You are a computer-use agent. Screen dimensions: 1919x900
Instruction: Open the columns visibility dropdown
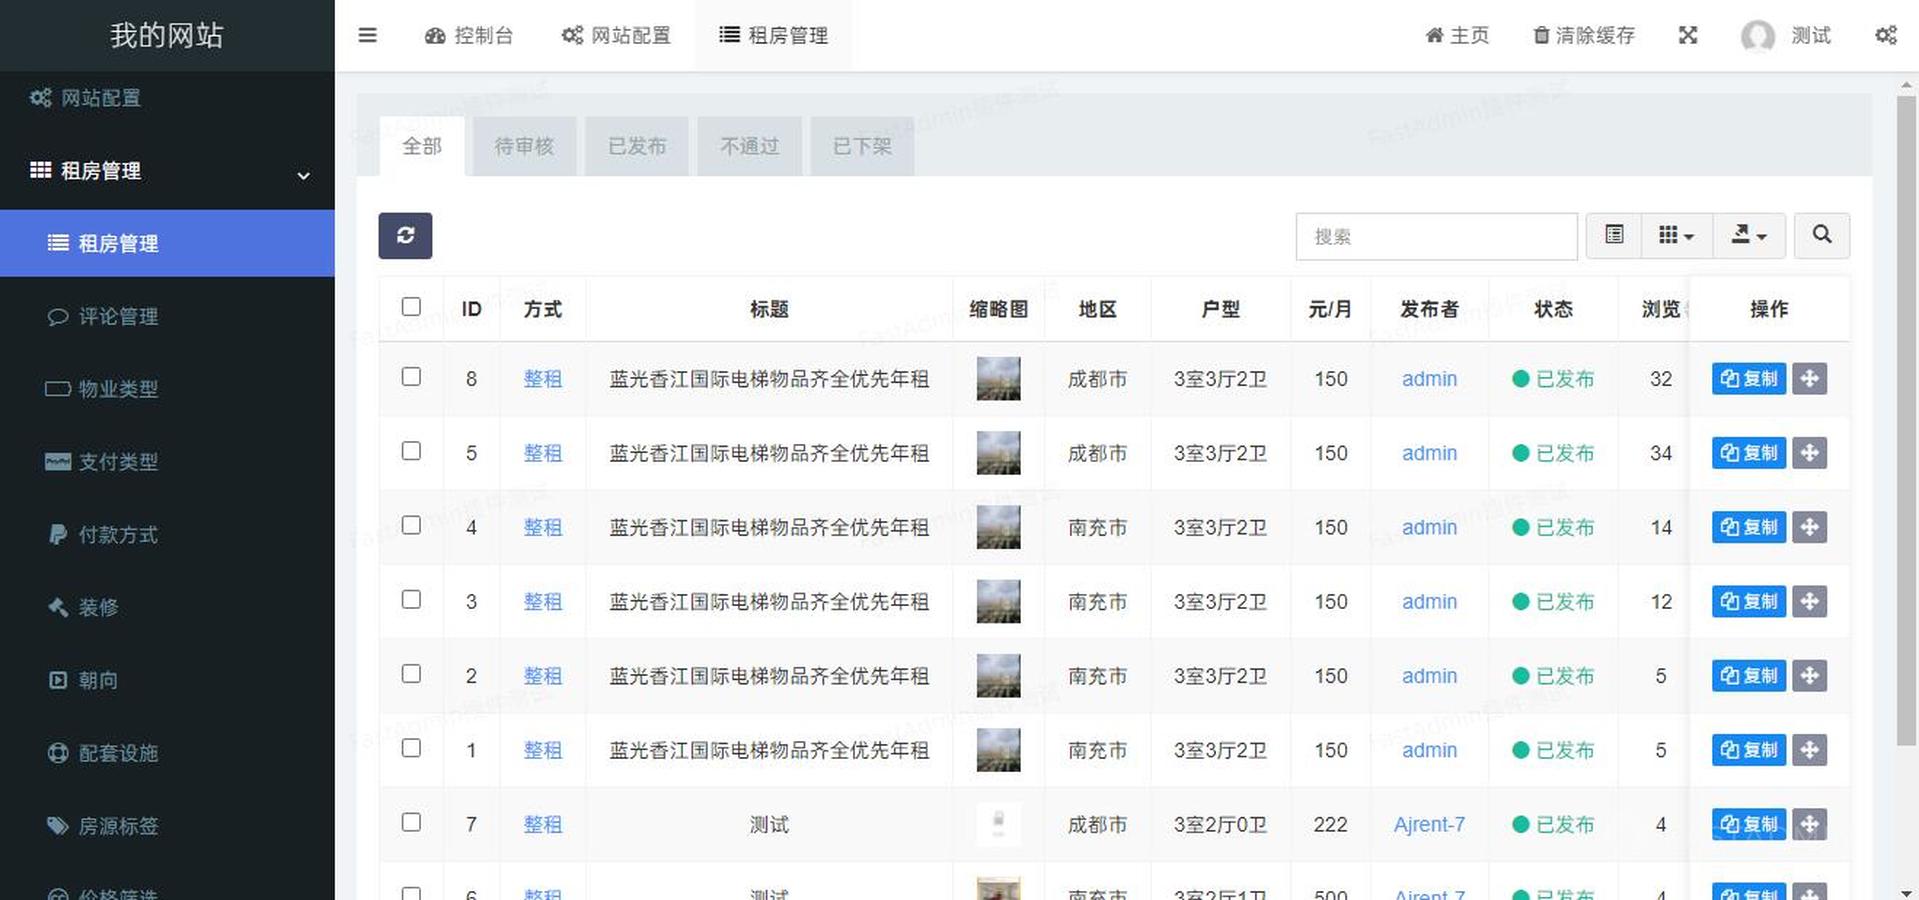(x=1677, y=235)
